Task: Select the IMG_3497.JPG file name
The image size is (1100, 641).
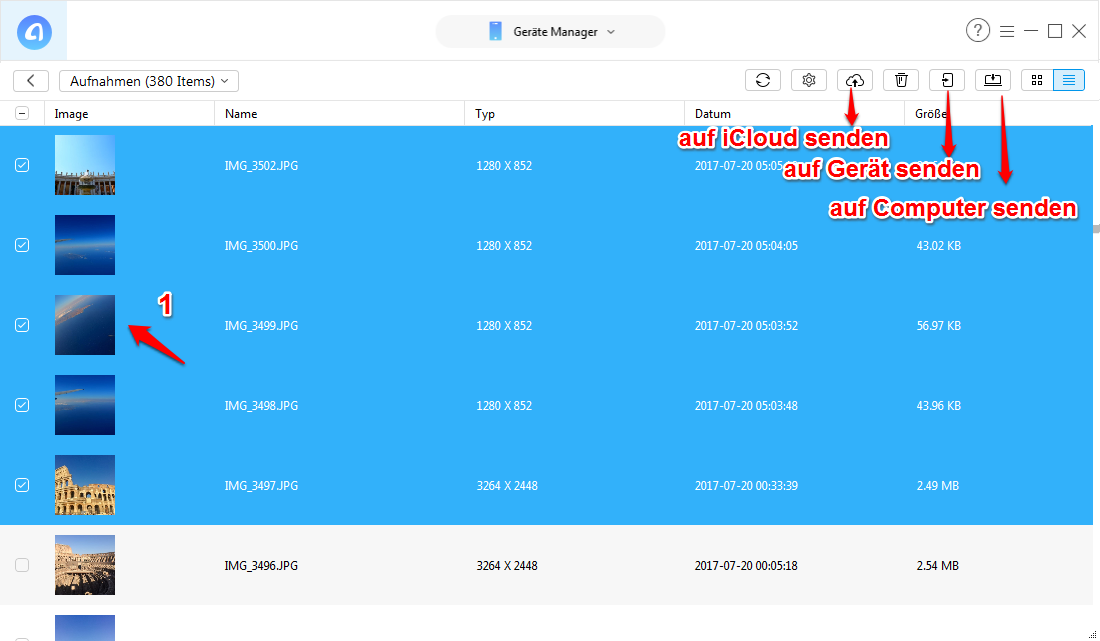Action: pos(261,485)
